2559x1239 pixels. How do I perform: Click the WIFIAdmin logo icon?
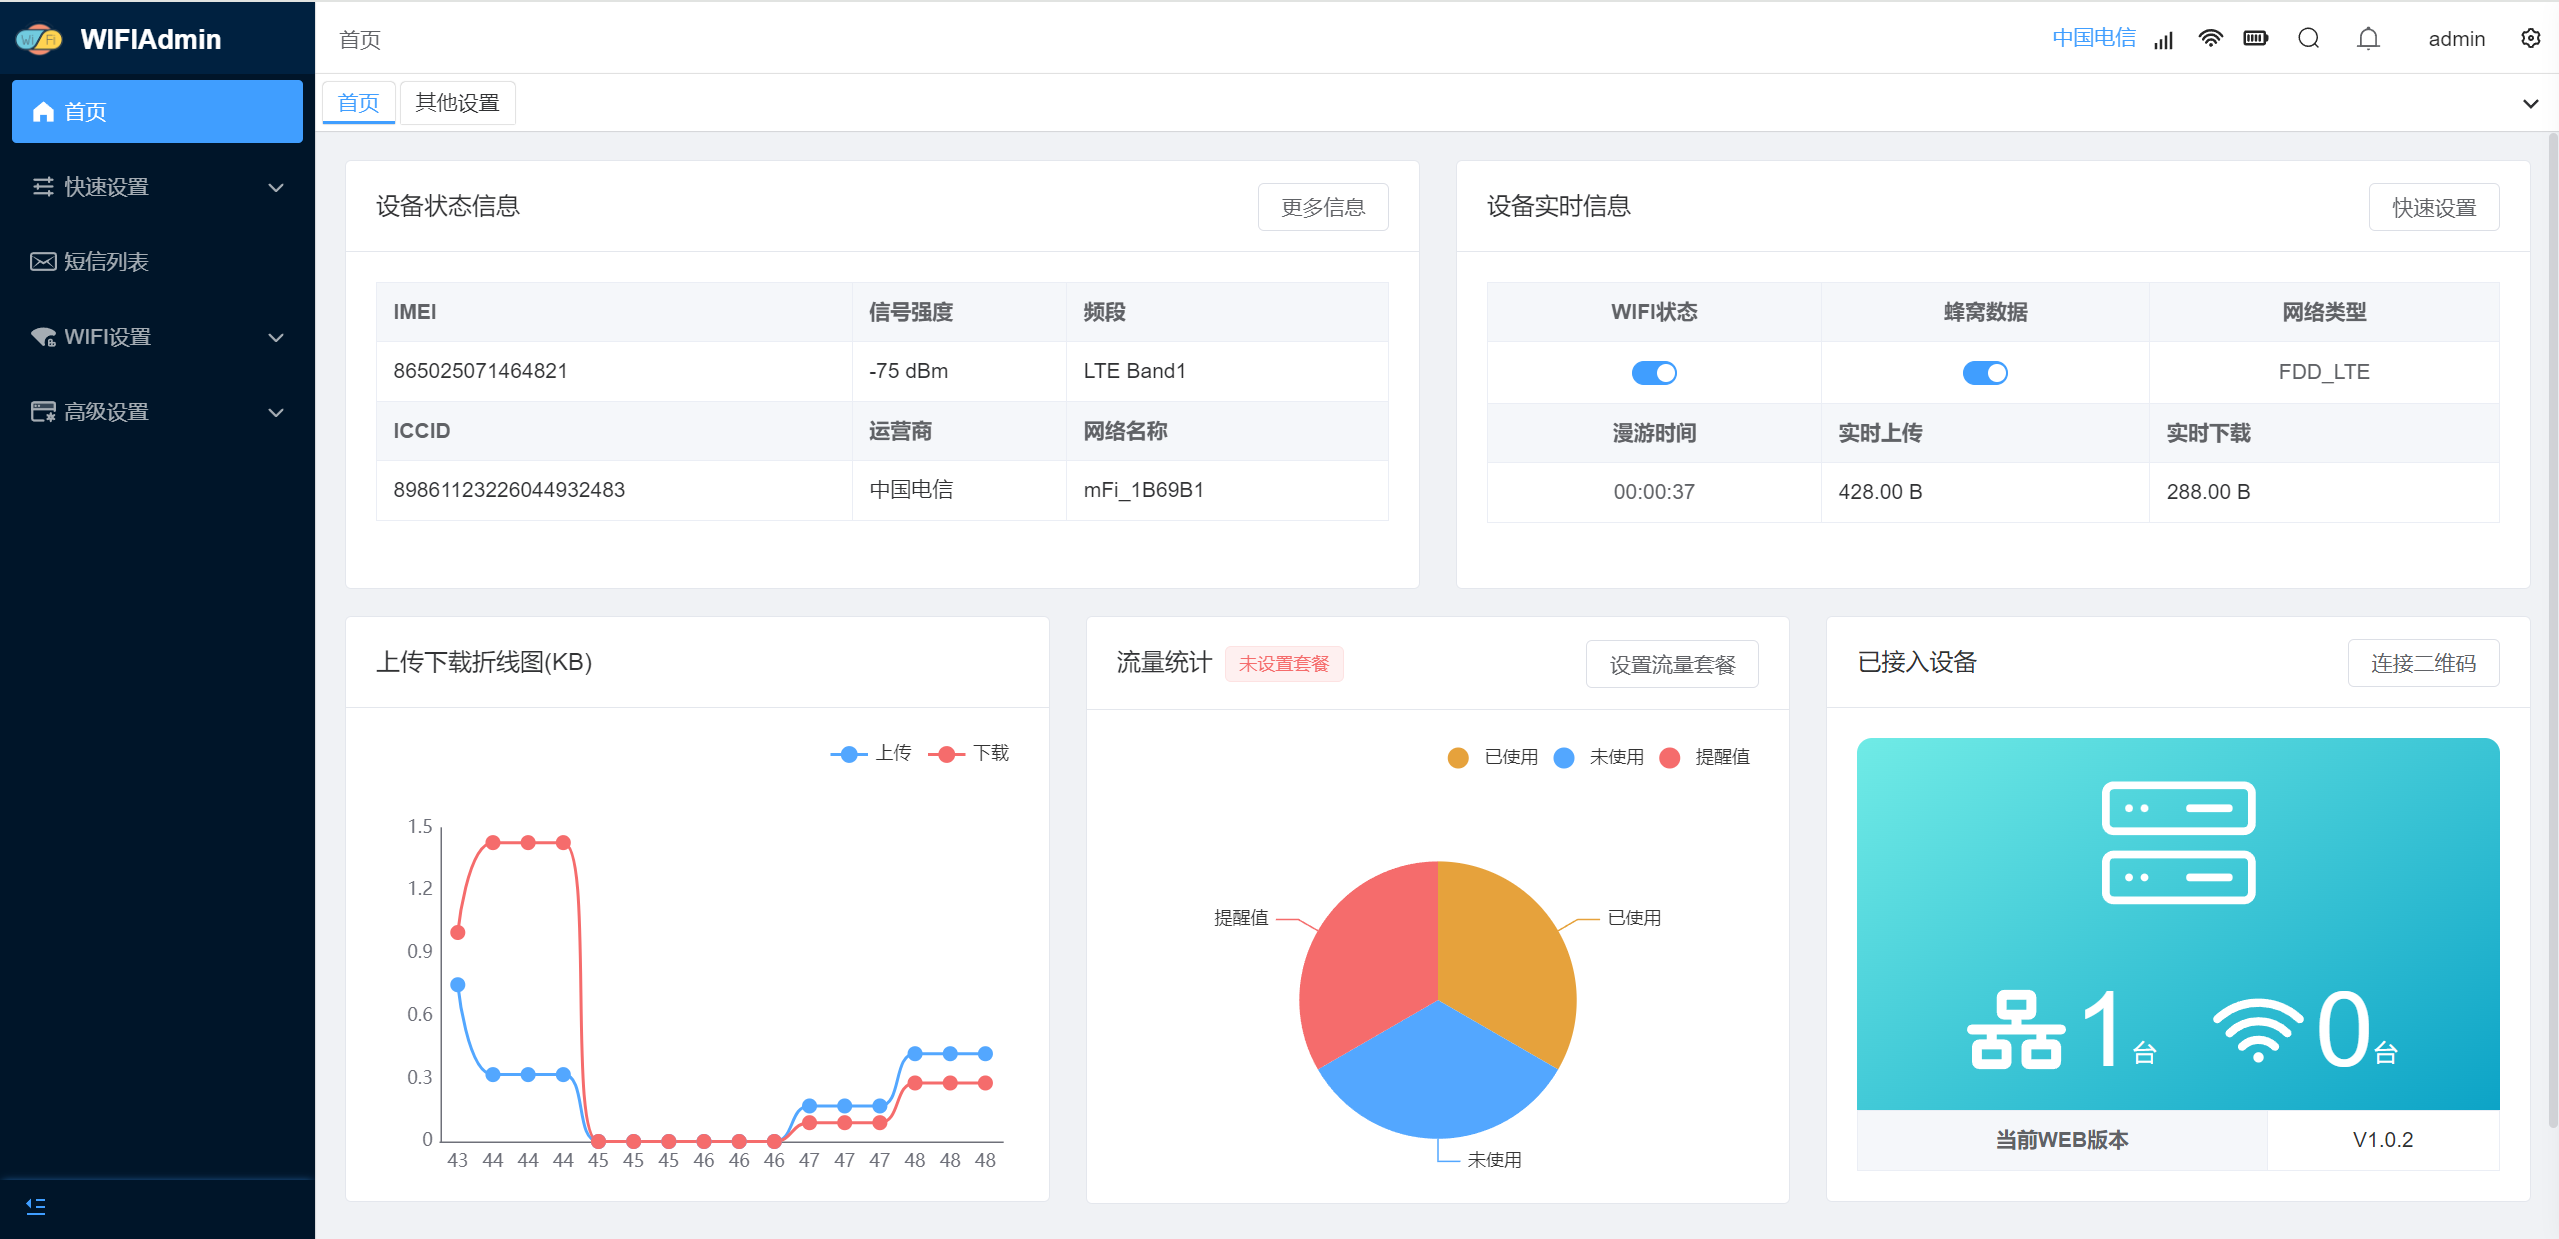pyautogui.click(x=39, y=39)
